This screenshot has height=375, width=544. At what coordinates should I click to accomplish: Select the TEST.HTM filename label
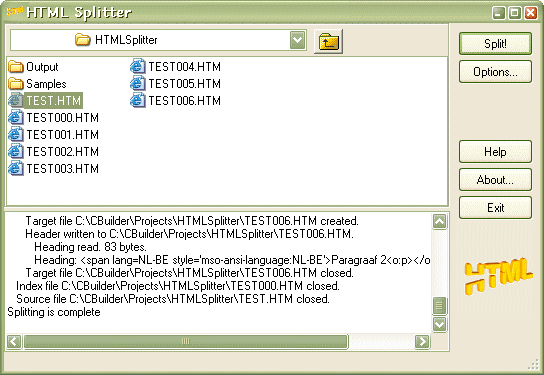coord(53,101)
